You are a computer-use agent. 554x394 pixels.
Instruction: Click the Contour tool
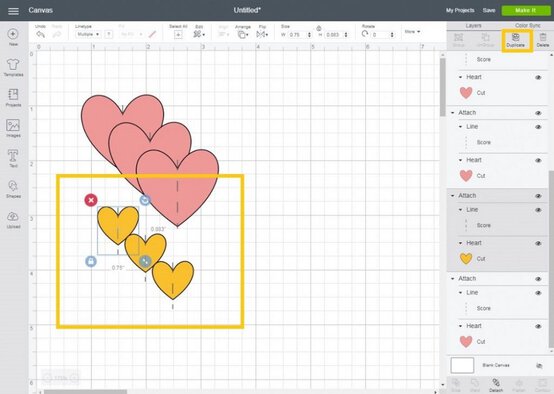pyautogui.click(x=542, y=383)
